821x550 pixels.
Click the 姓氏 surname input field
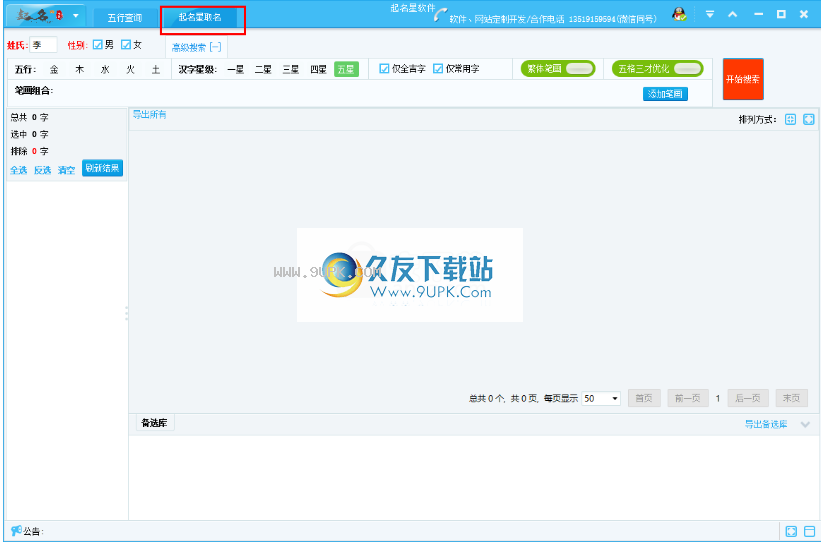[x=43, y=45]
